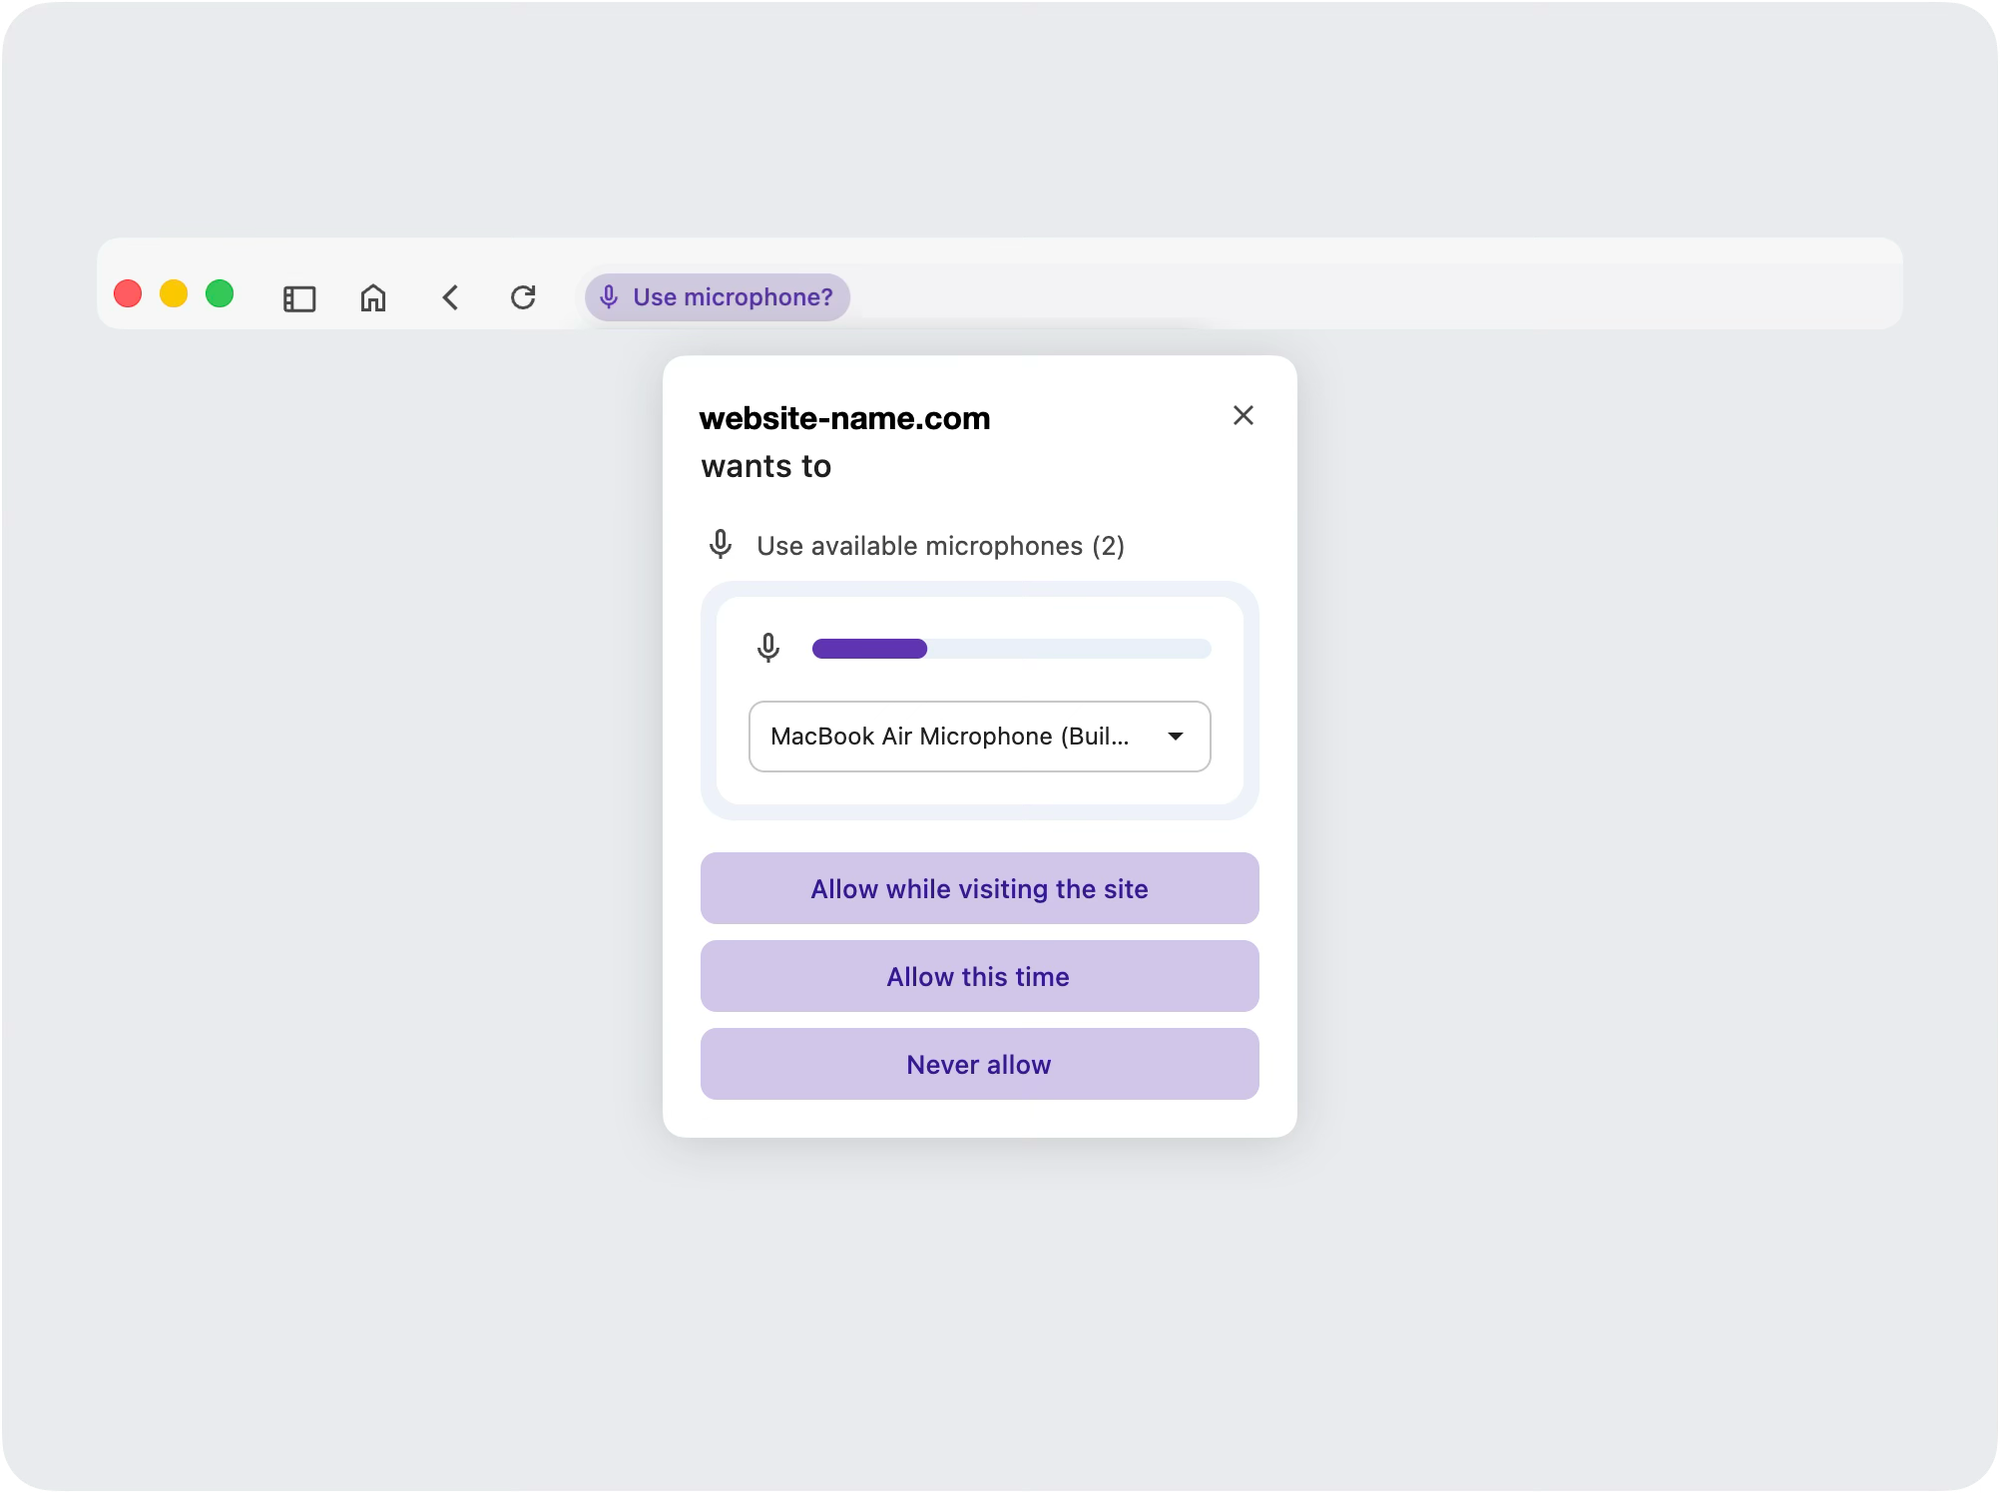The width and height of the screenshot is (2000, 1493).
Task: Click the sidebar panel toggle icon
Action: (x=299, y=298)
